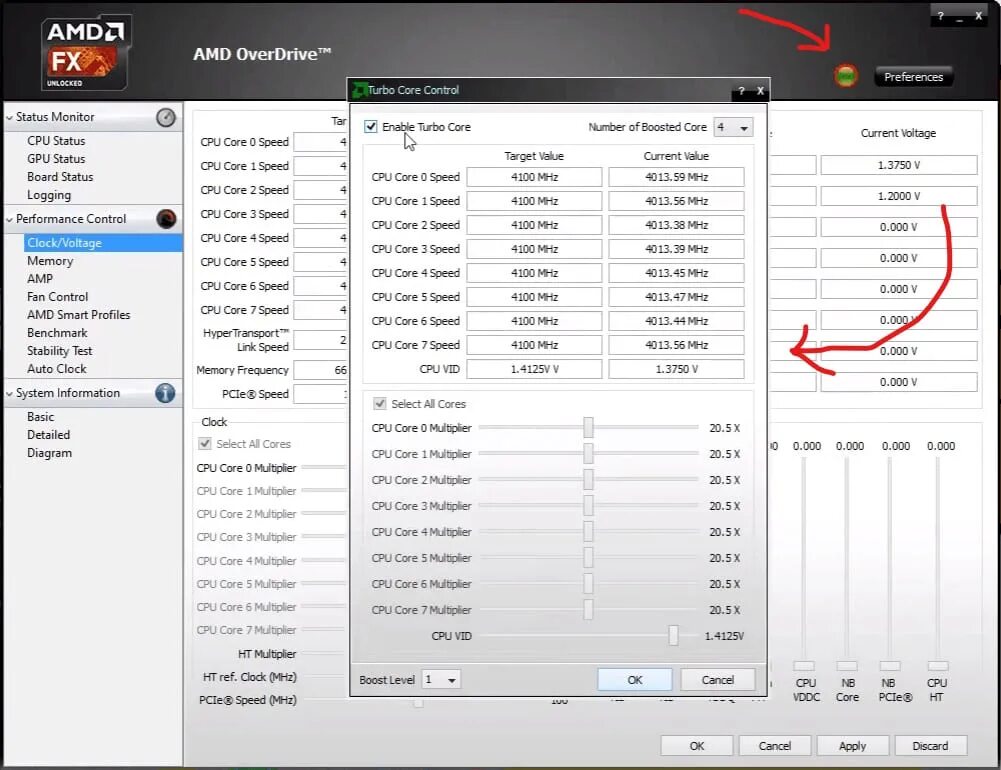1001x770 pixels.
Task: Open Stability Test page
Action: pyautogui.click(x=59, y=351)
